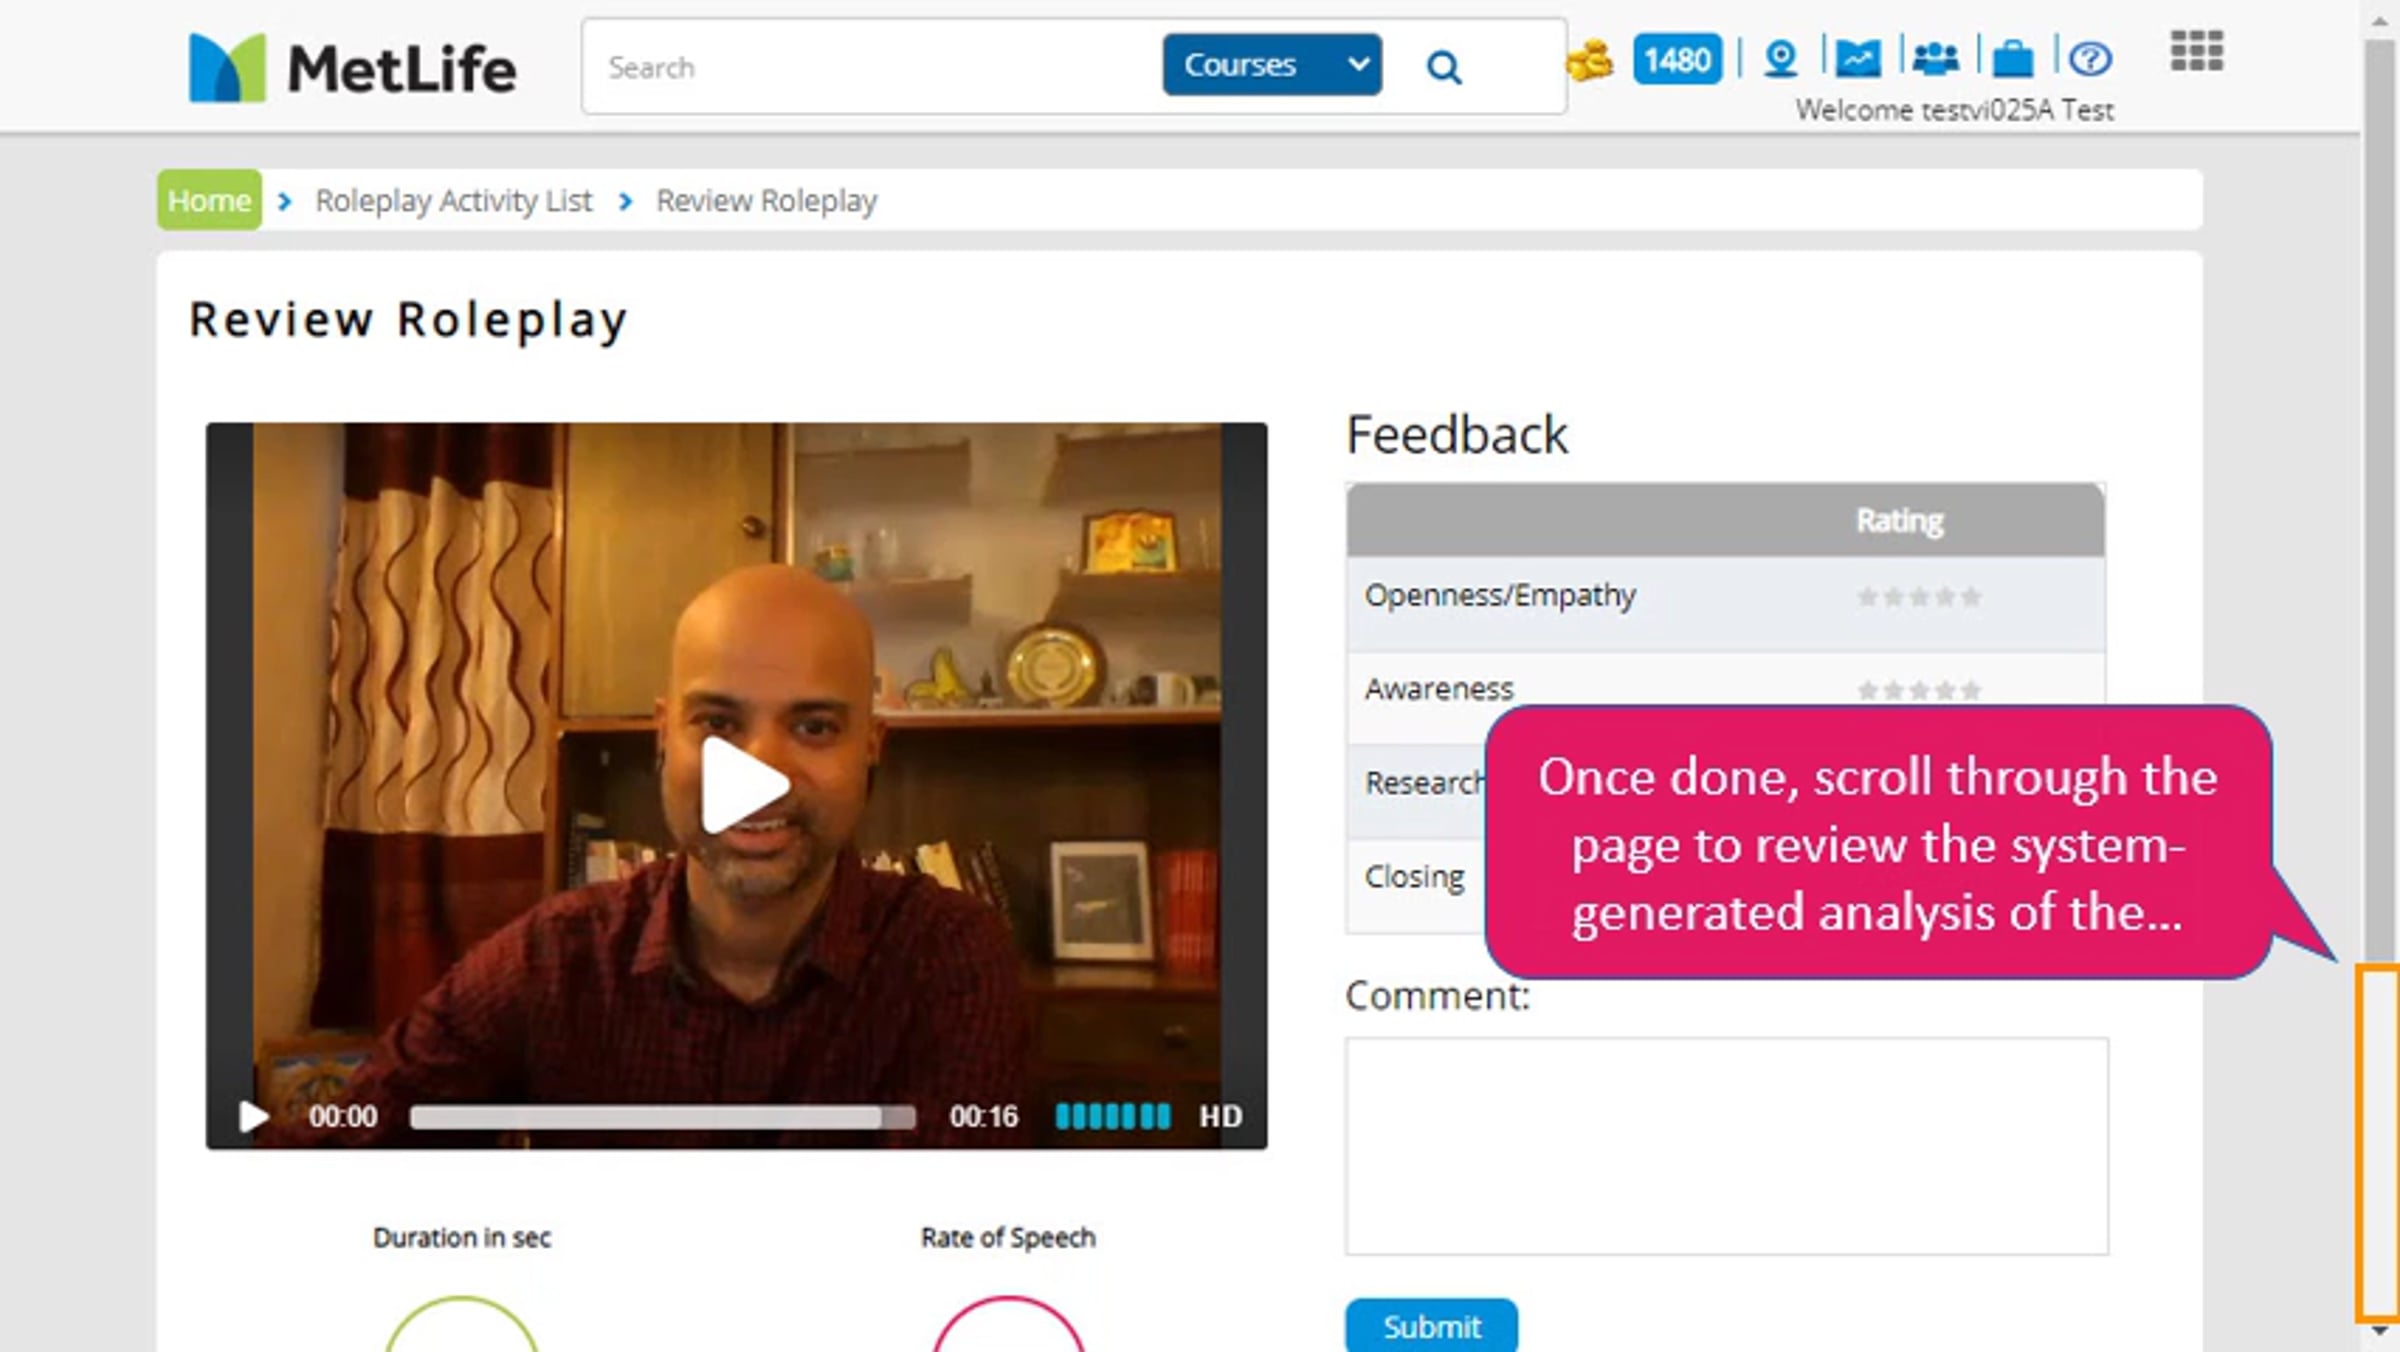This screenshot has height=1352, width=2400.
Task: Open the progress chart icon
Action: coord(1857,58)
